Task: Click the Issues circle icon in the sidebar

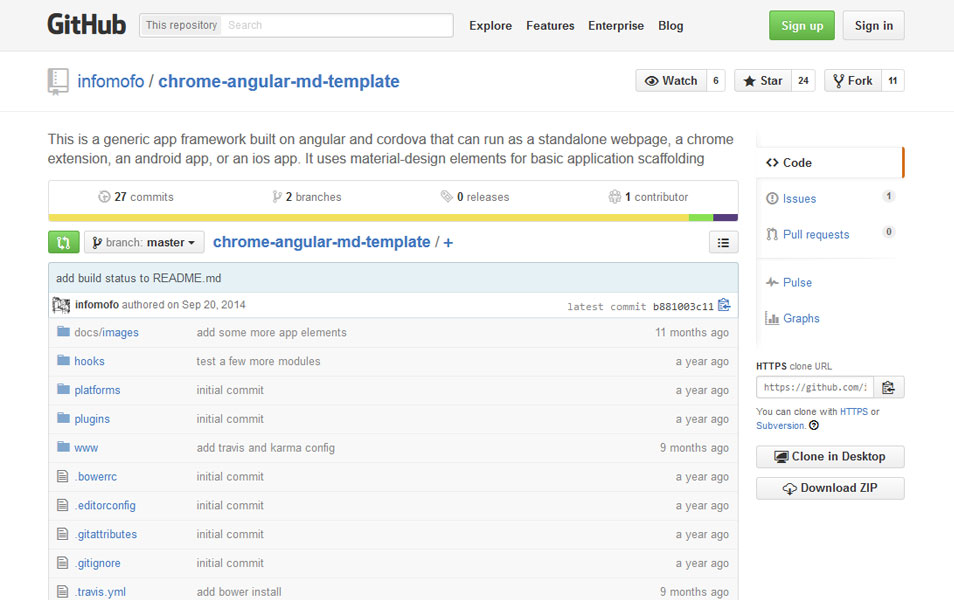Action: click(x=772, y=198)
